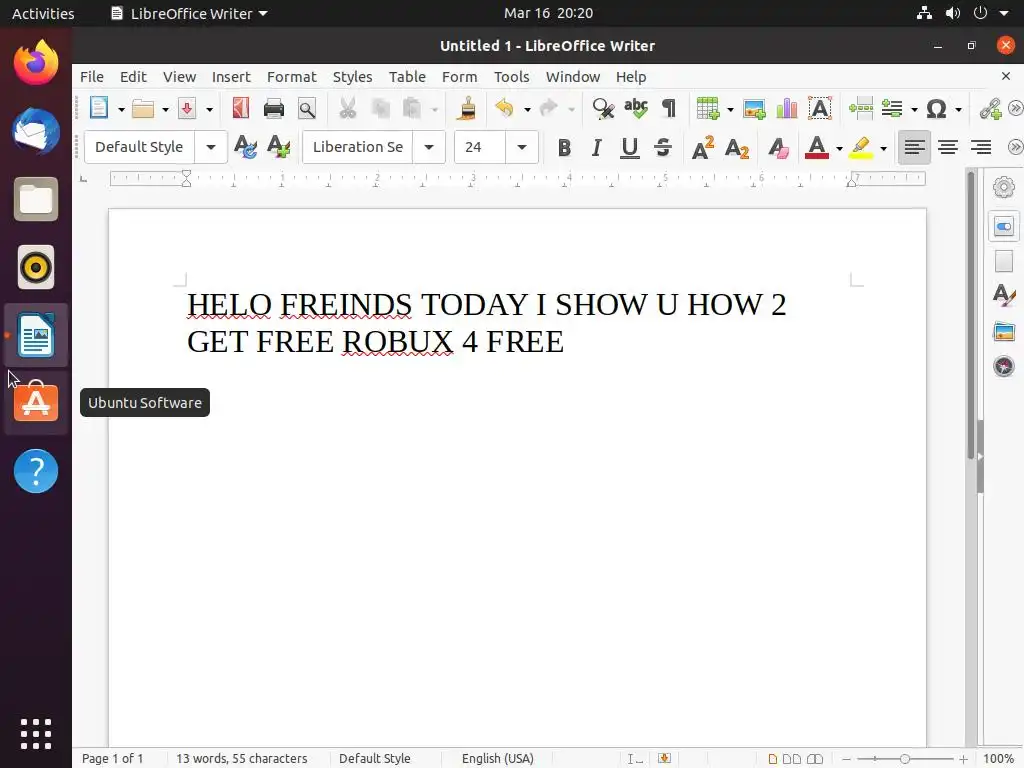Apply subscript formatting
The image size is (1024, 768).
737,148
